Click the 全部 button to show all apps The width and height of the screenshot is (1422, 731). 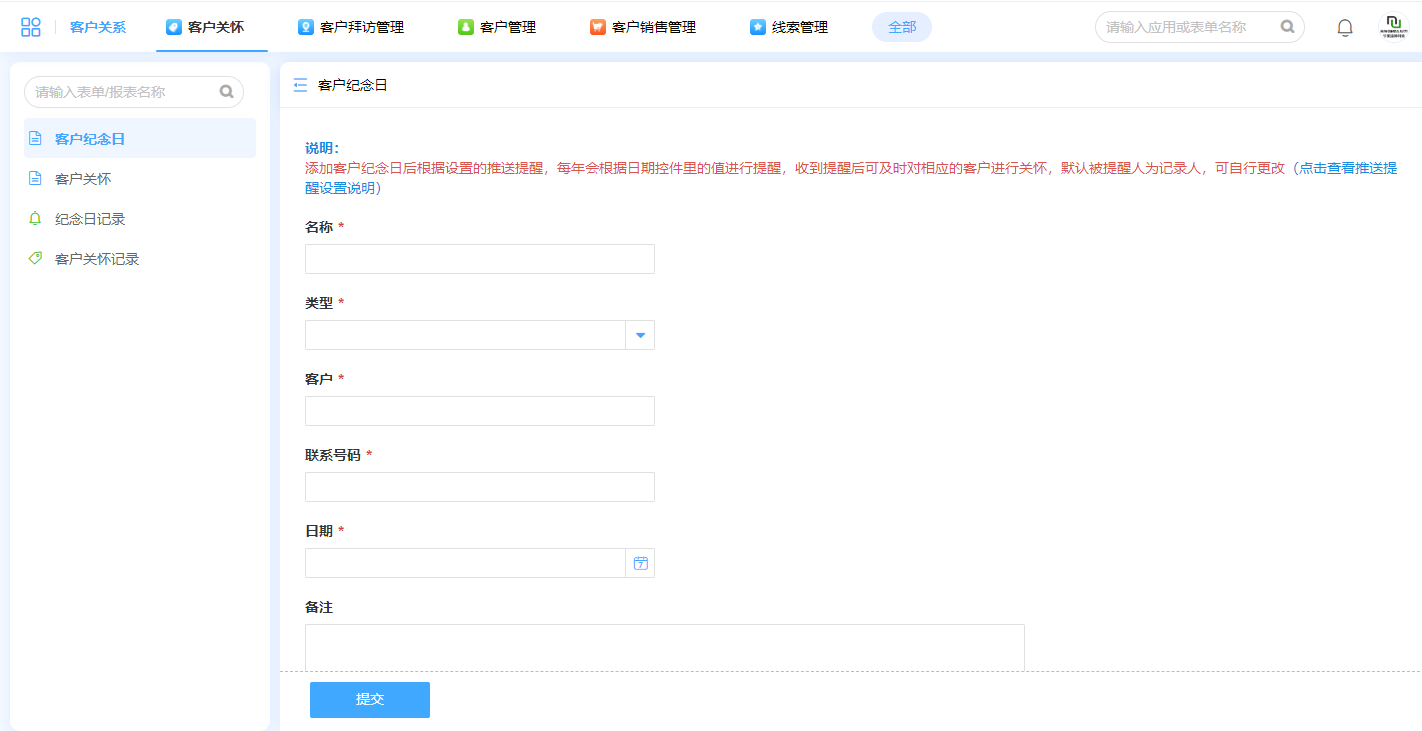point(901,27)
